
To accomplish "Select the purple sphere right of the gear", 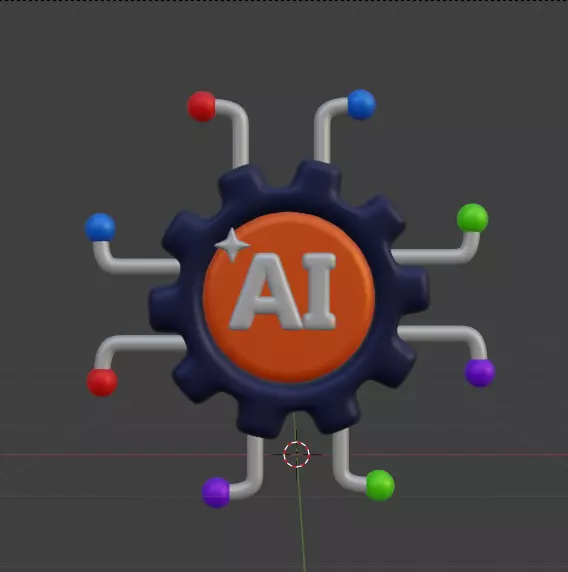I will point(480,372).
